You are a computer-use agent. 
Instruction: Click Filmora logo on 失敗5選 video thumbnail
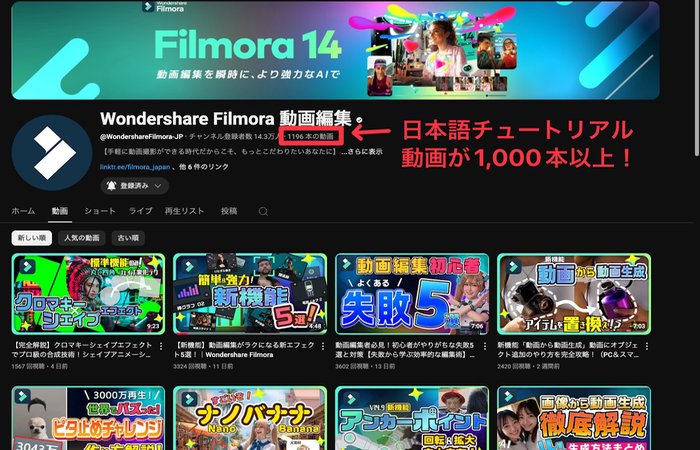click(350, 266)
